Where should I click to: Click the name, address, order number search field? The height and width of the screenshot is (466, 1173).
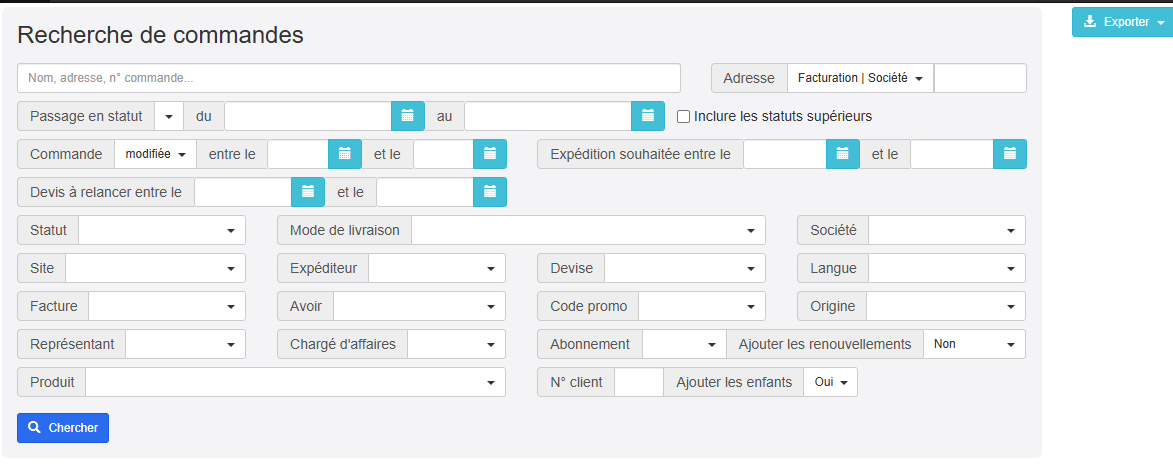tap(348, 78)
